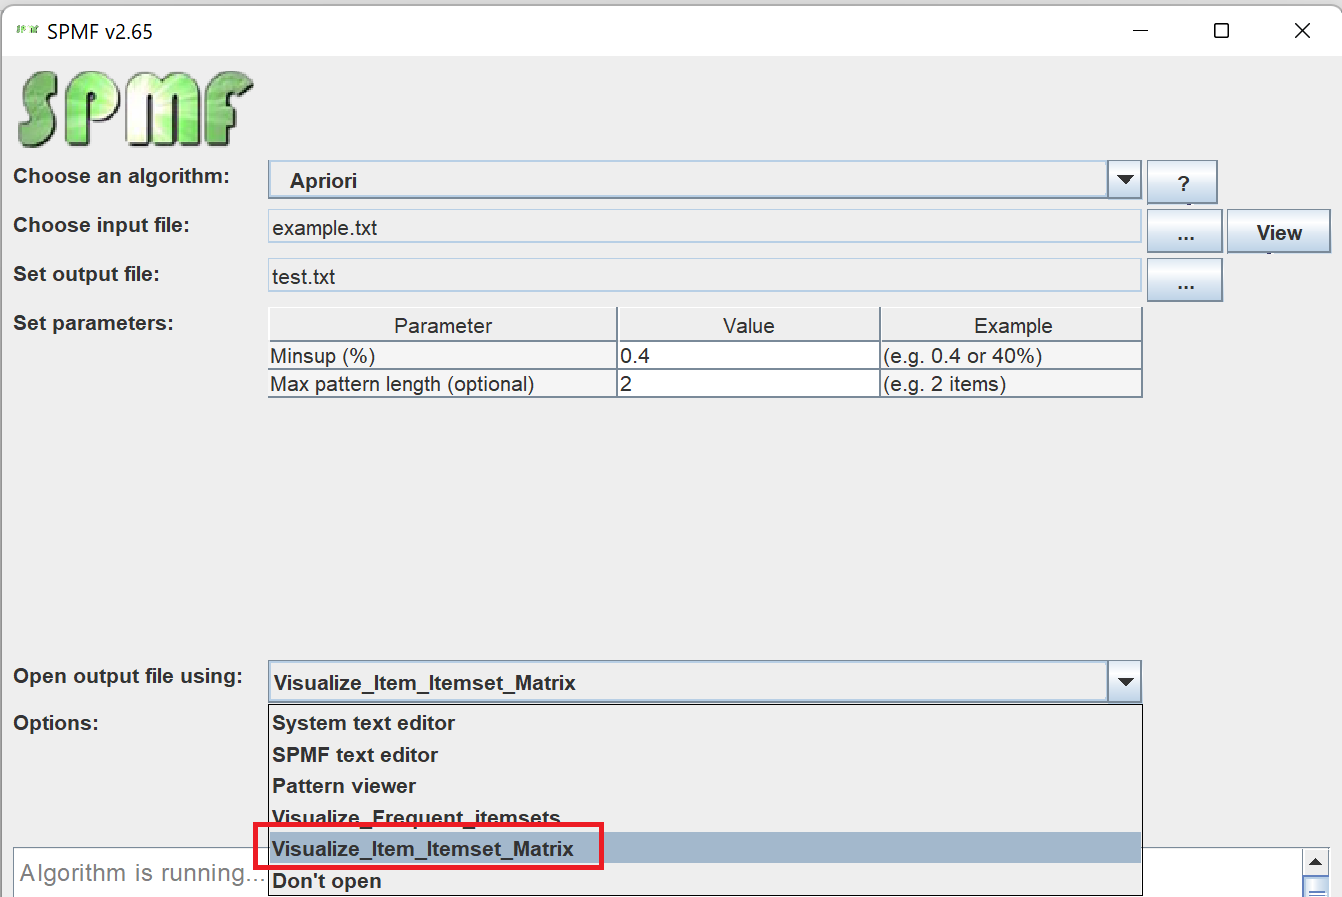This screenshot has height=897, width=1342.
Task: Choose Pattern viewer from the list
Action: pos(344,786)
